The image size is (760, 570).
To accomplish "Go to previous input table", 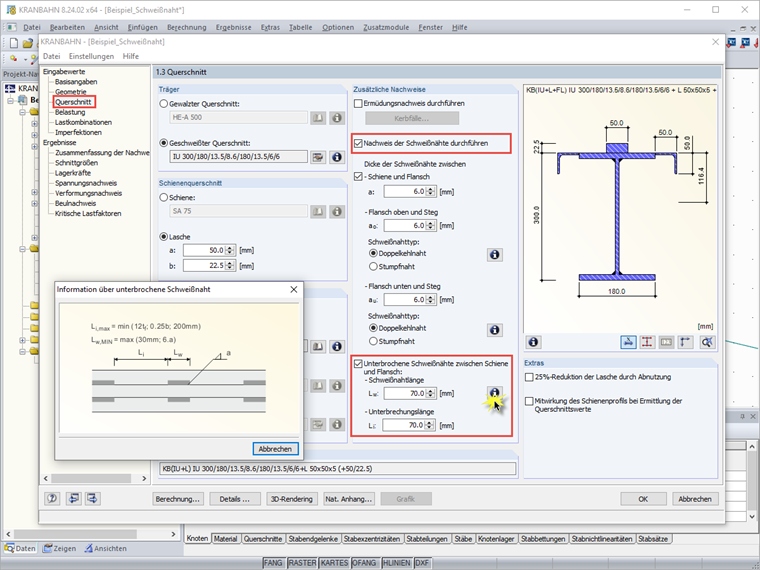I will point(73,498).
